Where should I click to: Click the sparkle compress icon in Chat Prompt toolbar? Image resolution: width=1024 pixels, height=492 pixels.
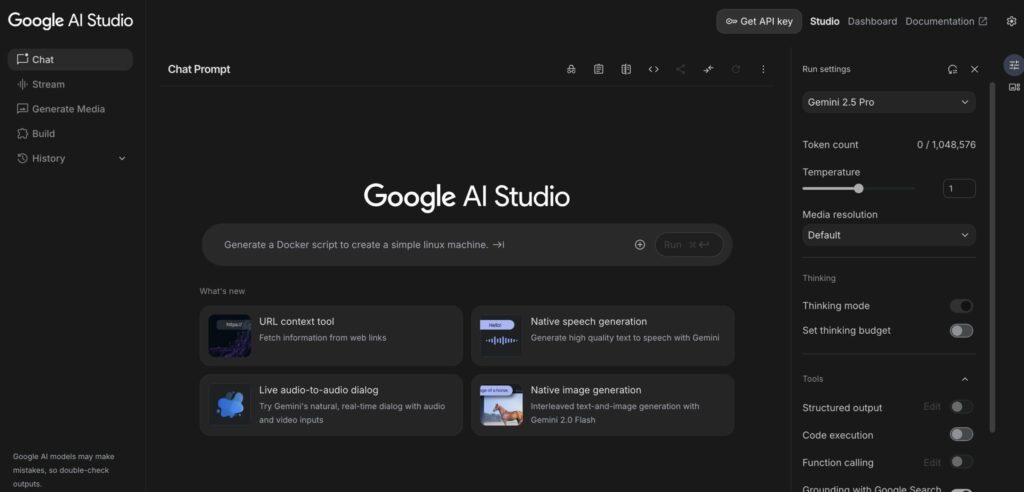point(708,69)
